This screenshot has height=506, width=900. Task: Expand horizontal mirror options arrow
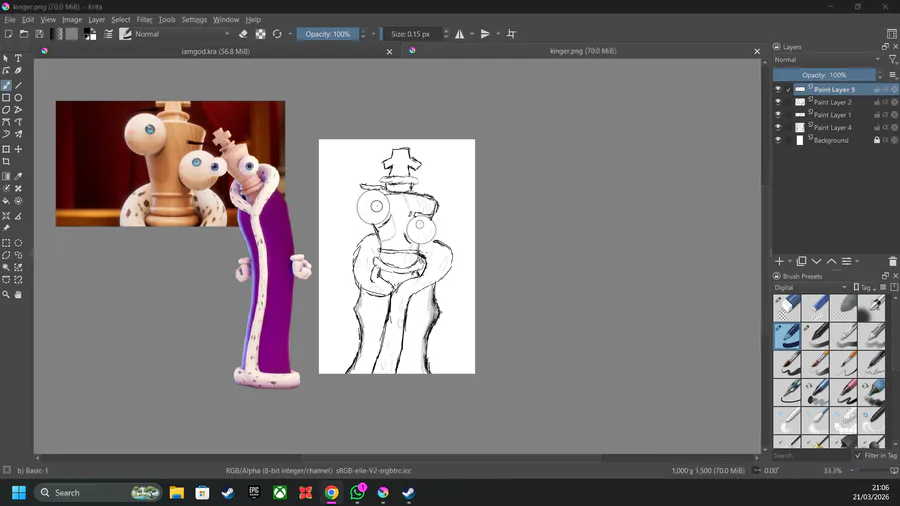click(472, 34)
